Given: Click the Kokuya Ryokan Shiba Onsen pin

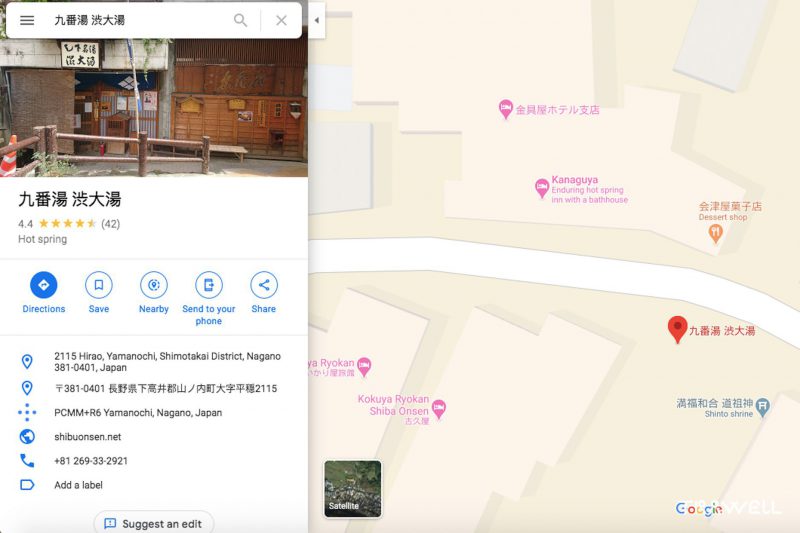Looking at the screenshot, I should click(x=439, y=409).
